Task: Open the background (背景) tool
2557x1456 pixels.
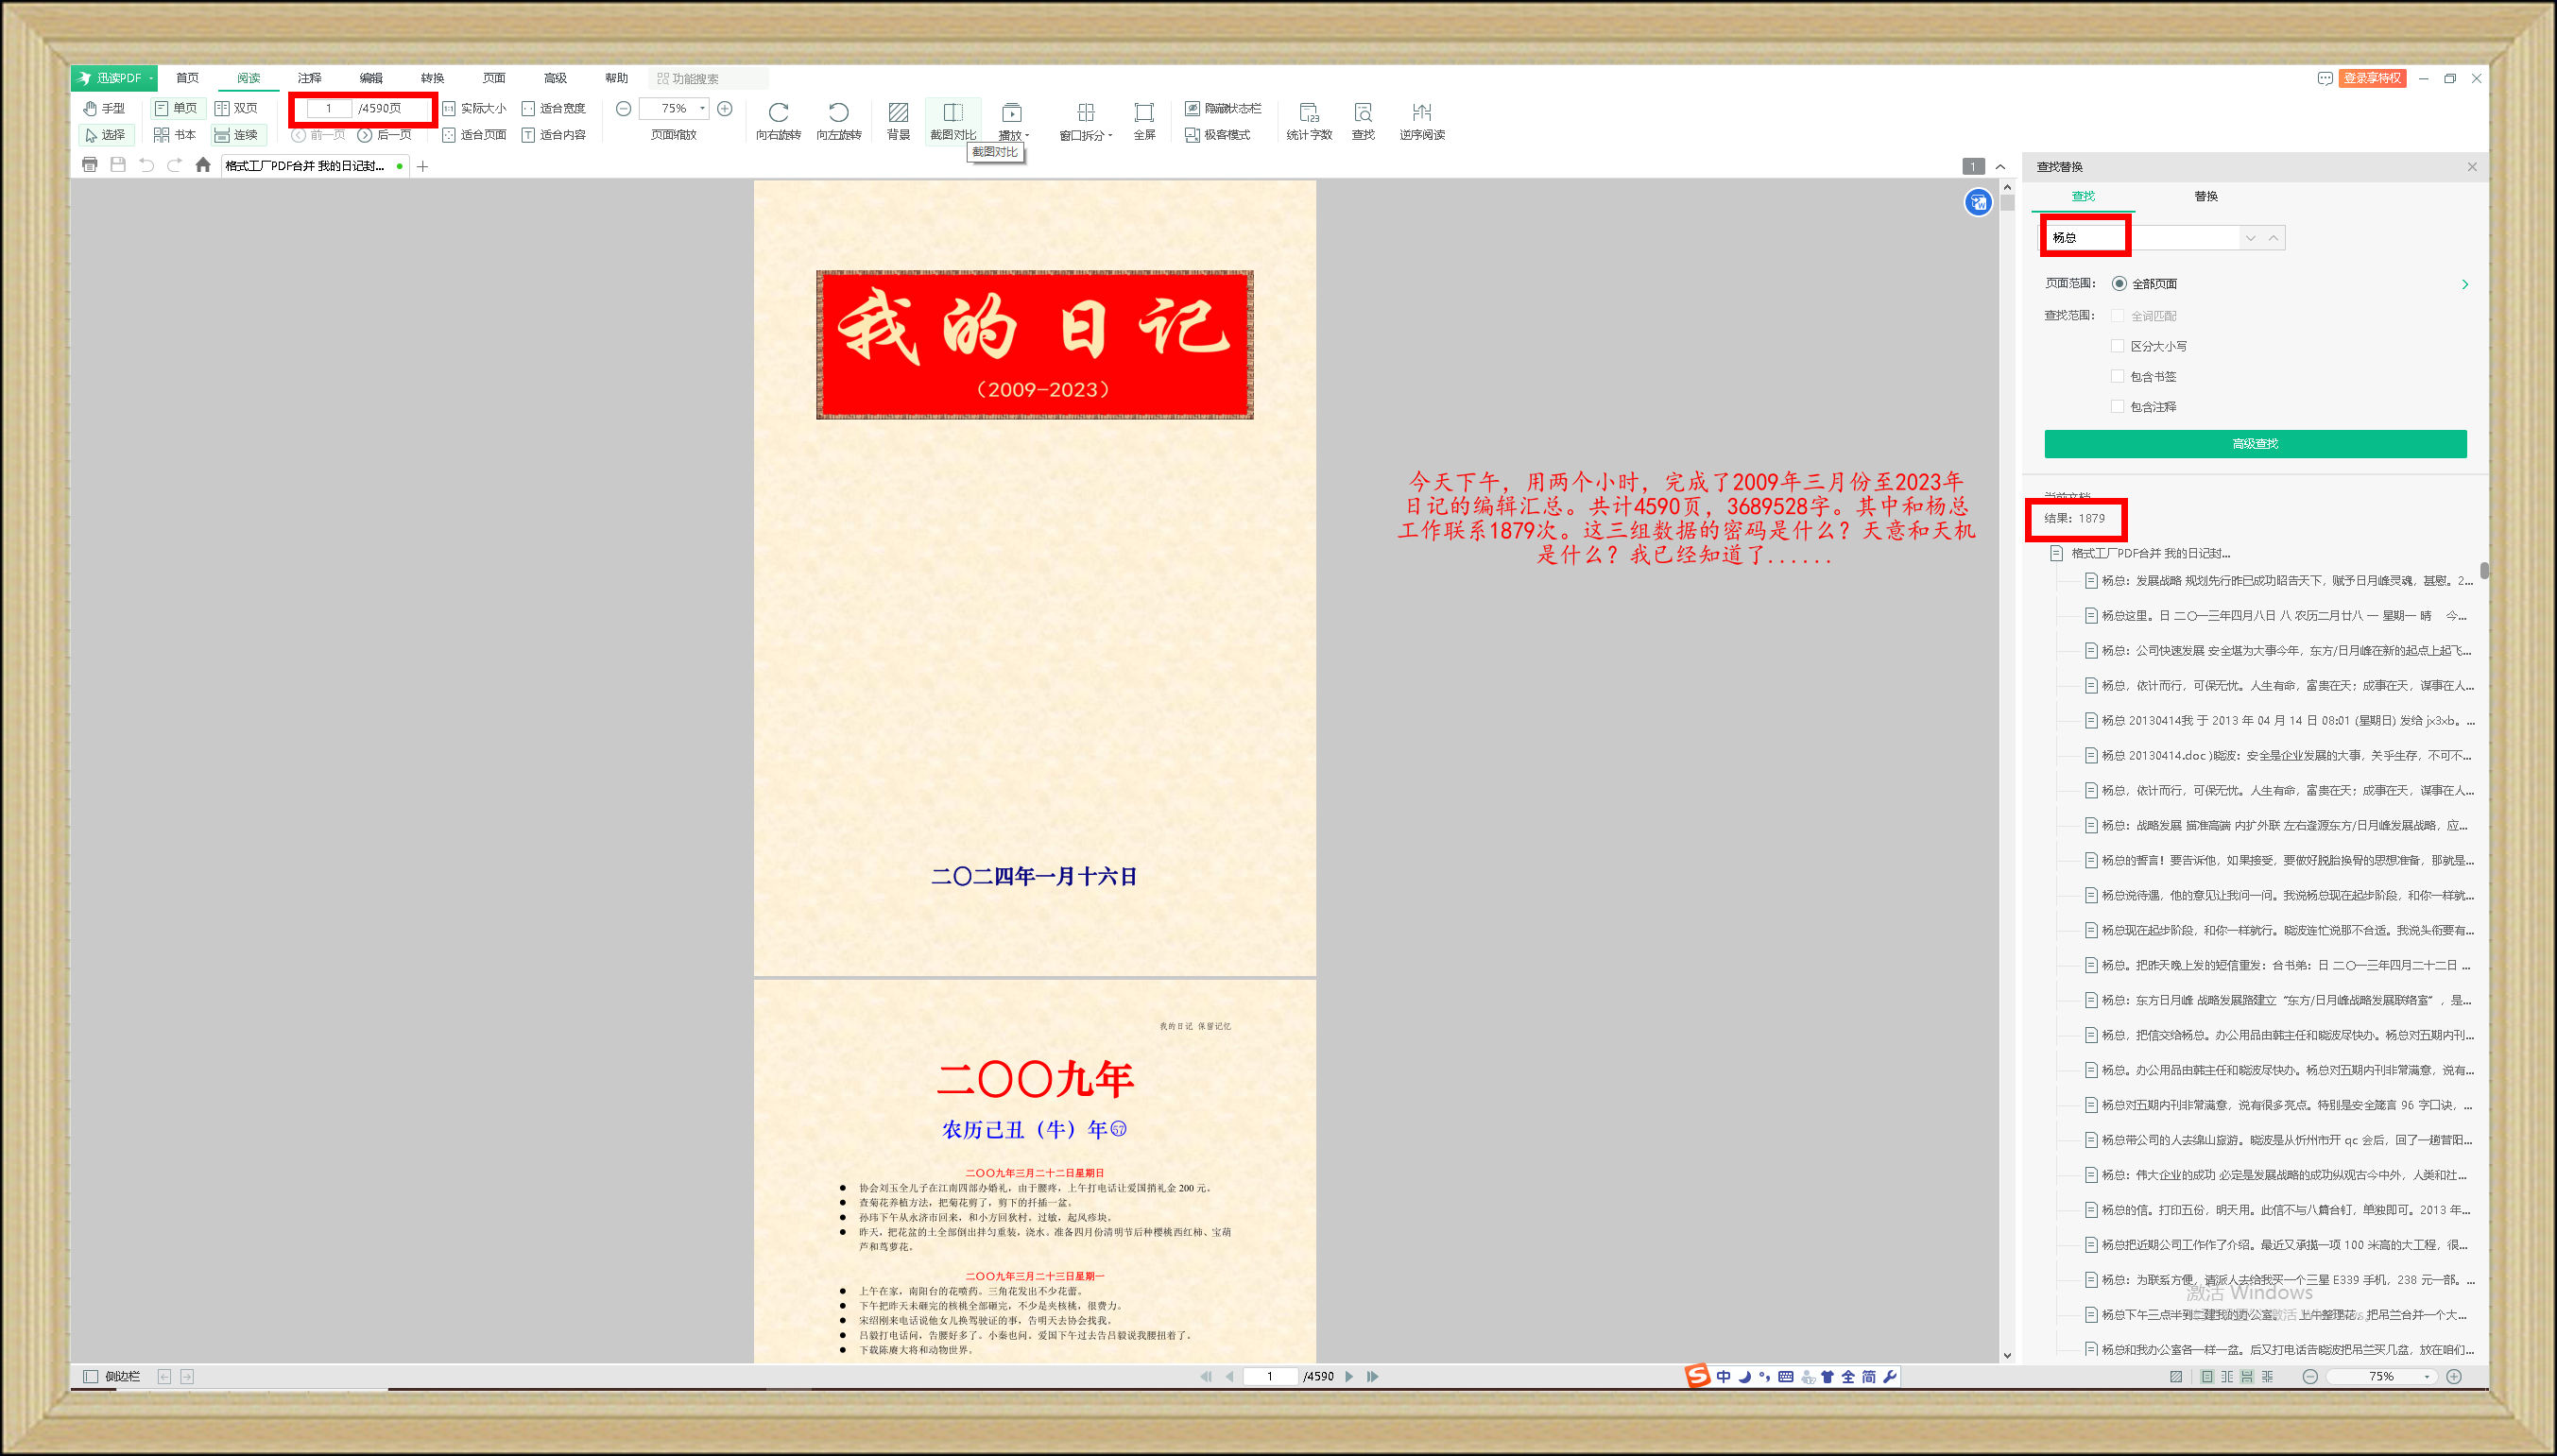Action: [898, 113]
